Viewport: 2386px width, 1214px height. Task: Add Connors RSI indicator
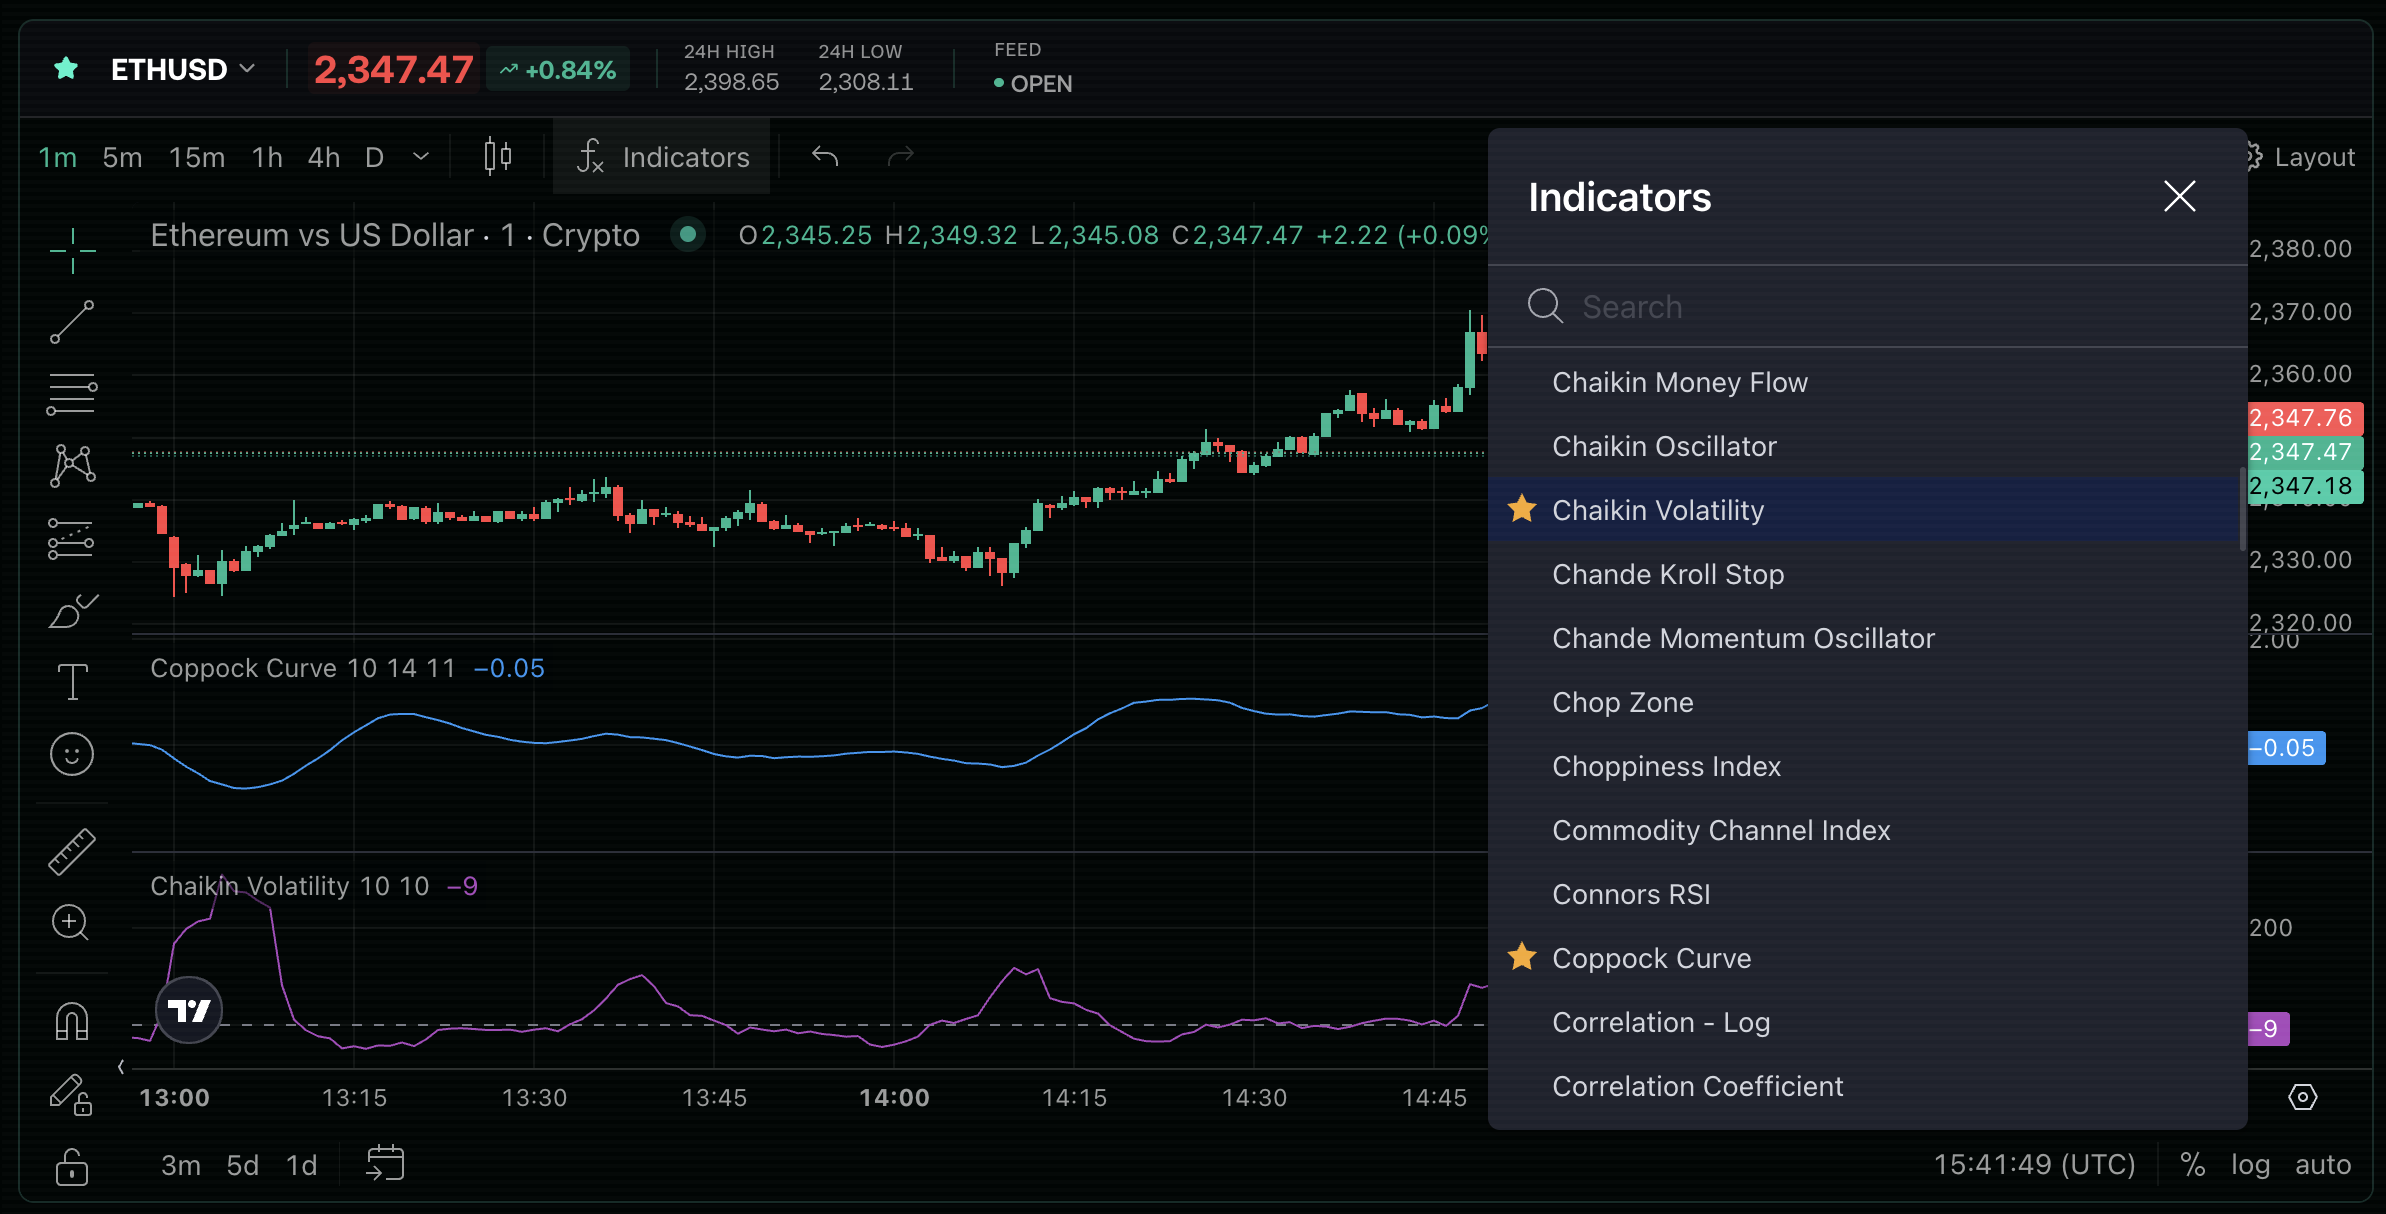tap(1868, 894)
